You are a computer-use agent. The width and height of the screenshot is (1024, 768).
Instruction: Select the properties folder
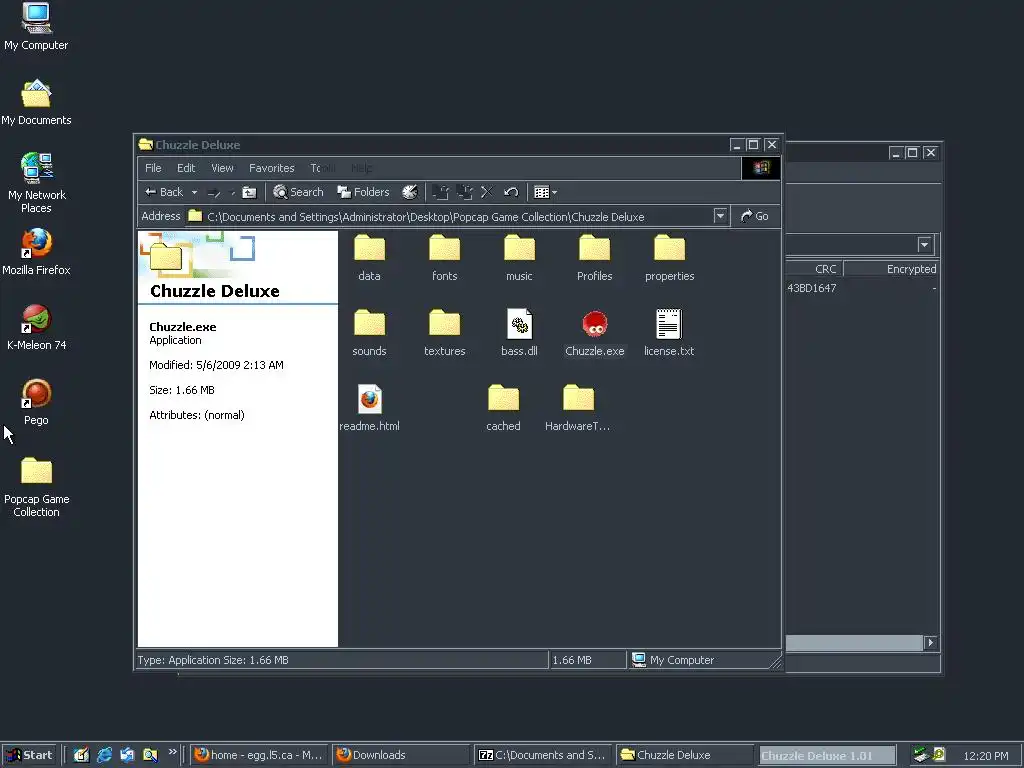click(669, 259)
